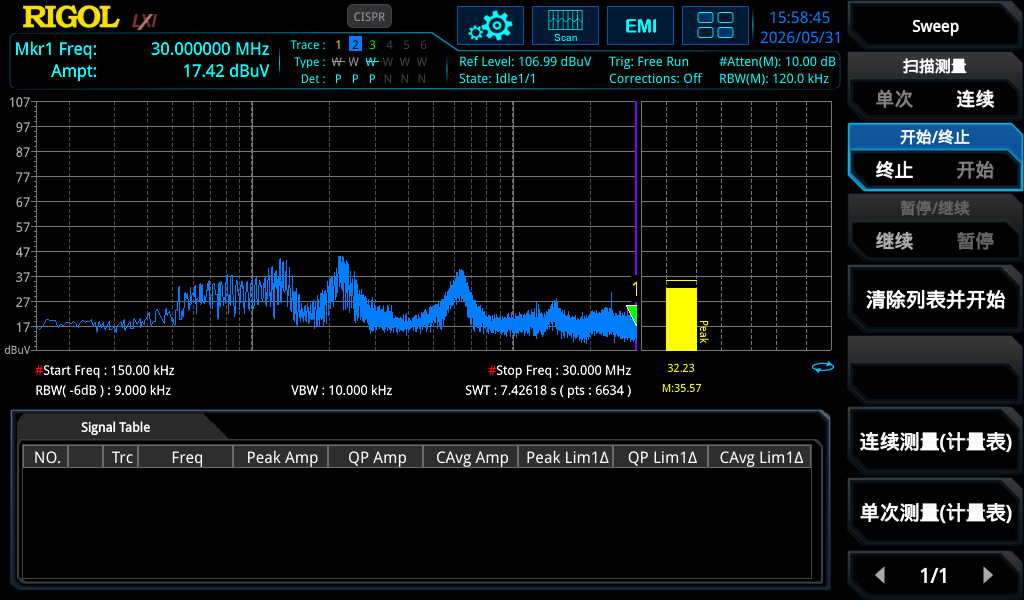Click the Ref Level 106.99 dBuV setting

(525, 61)
